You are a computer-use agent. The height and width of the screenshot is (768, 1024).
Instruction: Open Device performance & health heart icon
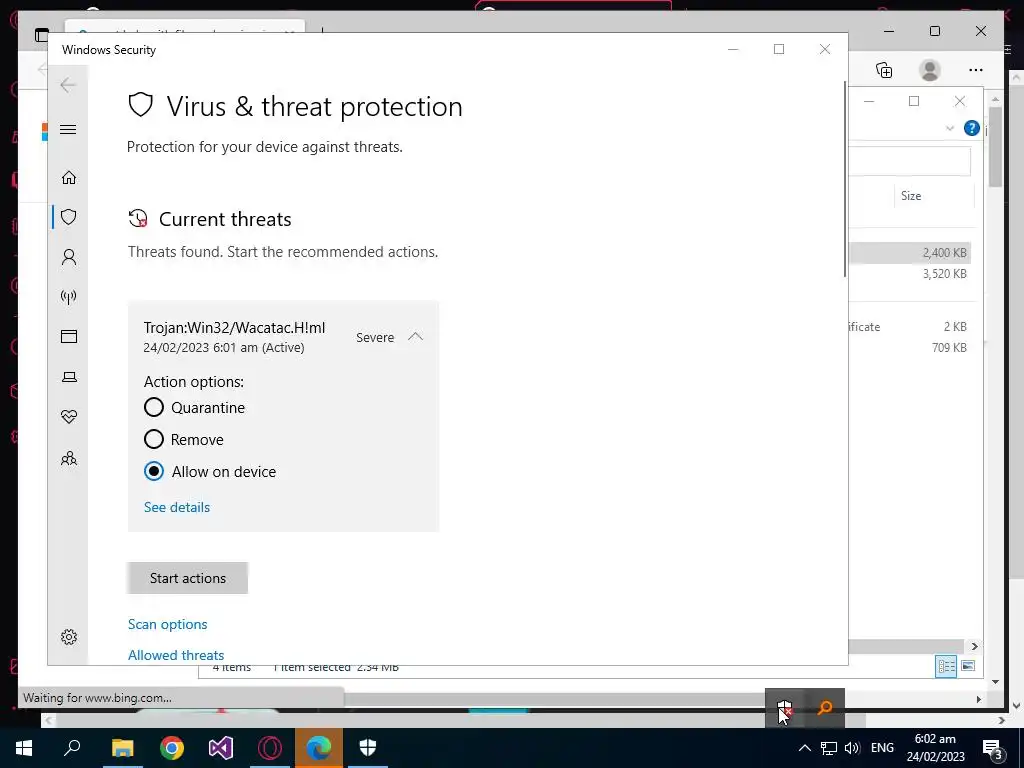pyautogui.click(x=69, y=417)
